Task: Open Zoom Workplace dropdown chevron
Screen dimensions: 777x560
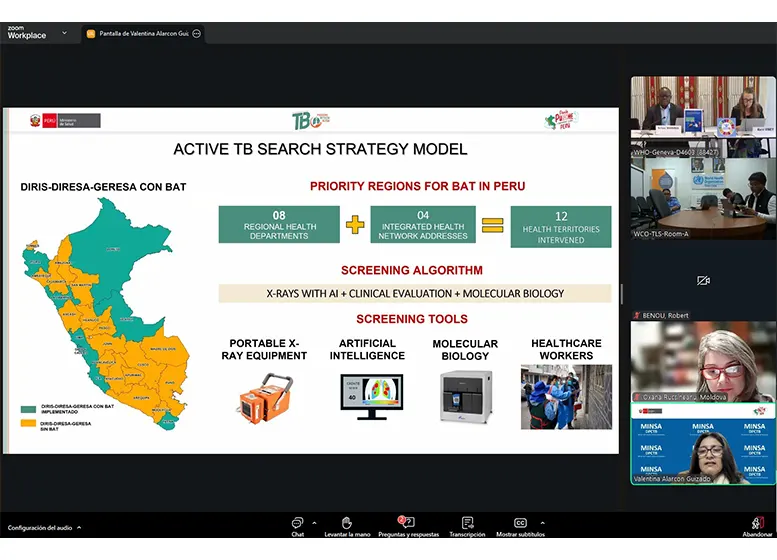Action: tap(65, 32)
